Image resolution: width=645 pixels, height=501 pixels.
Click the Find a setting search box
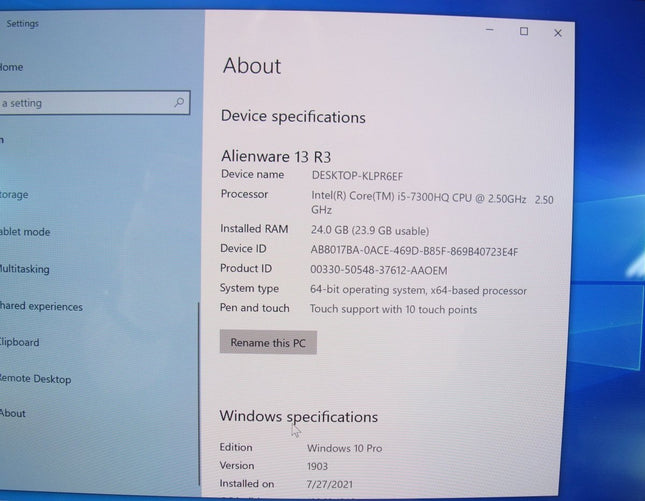click(x=95, y=103)
